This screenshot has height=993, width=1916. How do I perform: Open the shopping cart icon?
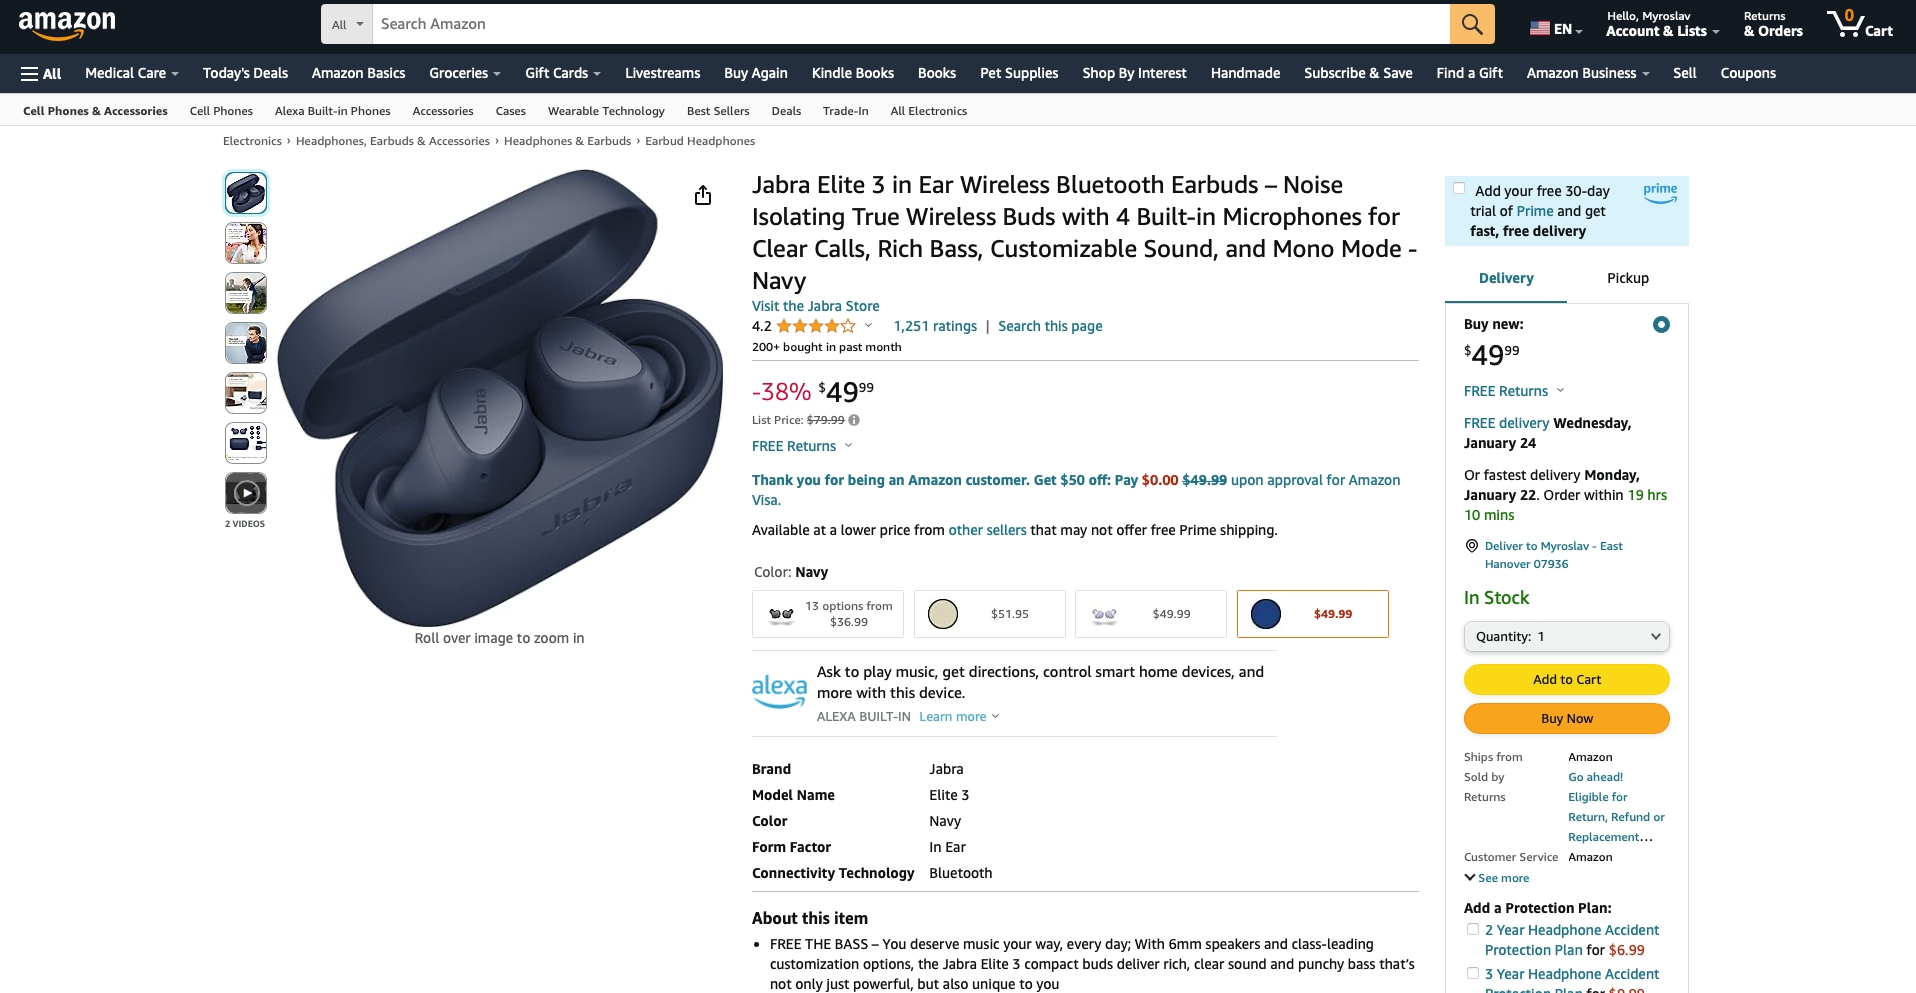click(x=1859, y=24)
